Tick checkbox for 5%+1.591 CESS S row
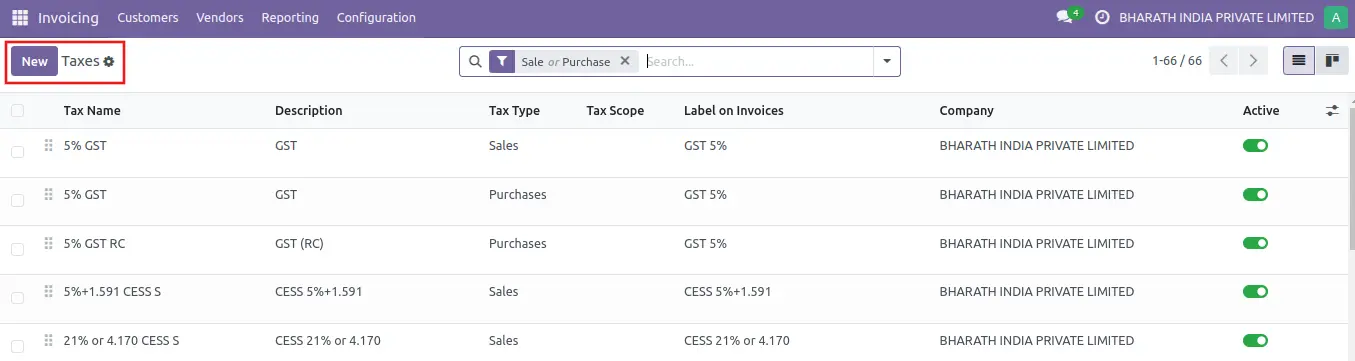This screenshot has width=1355, height=361. [x=17, y=298]
